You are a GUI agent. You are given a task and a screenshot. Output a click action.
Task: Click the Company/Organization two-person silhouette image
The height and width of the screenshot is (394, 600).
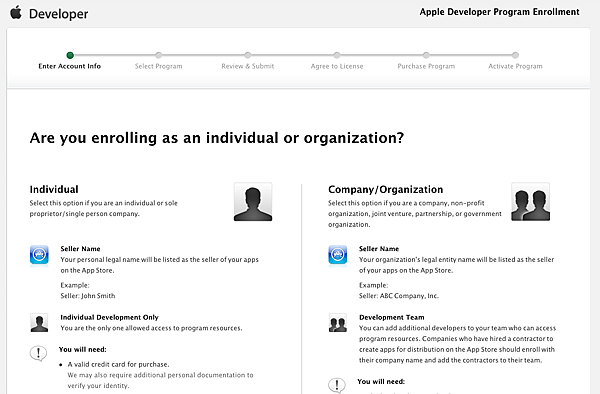coord(530,202)
